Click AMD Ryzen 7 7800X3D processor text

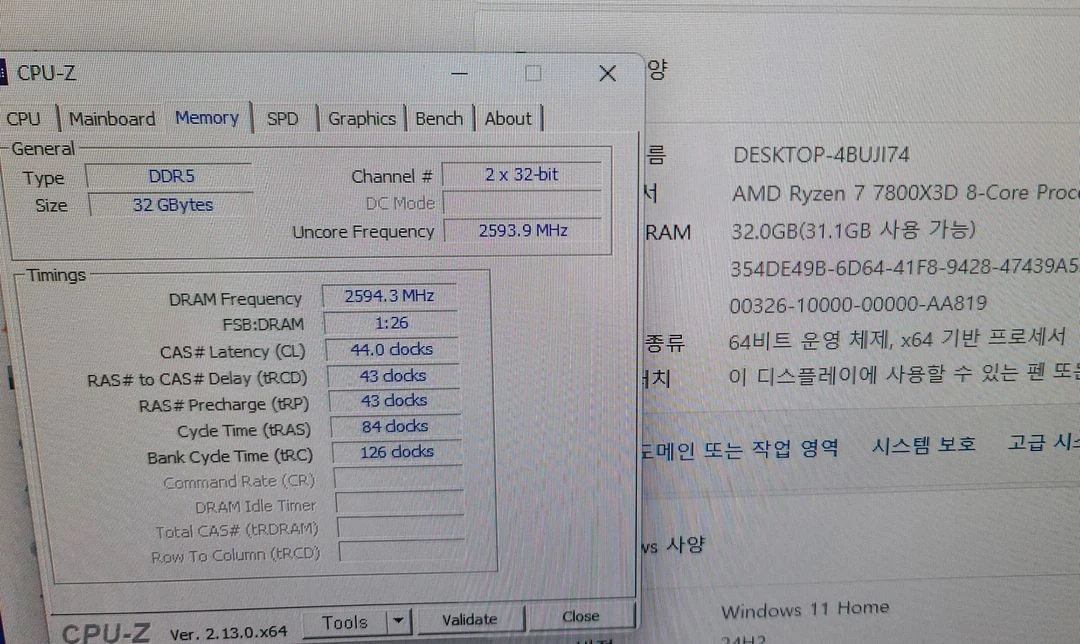[905, 193]
